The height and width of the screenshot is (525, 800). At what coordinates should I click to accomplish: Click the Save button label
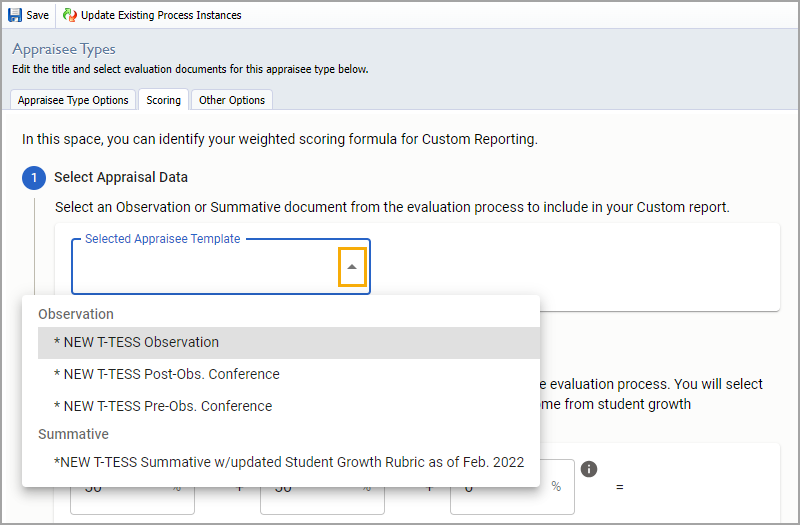(x=38, y=15)
